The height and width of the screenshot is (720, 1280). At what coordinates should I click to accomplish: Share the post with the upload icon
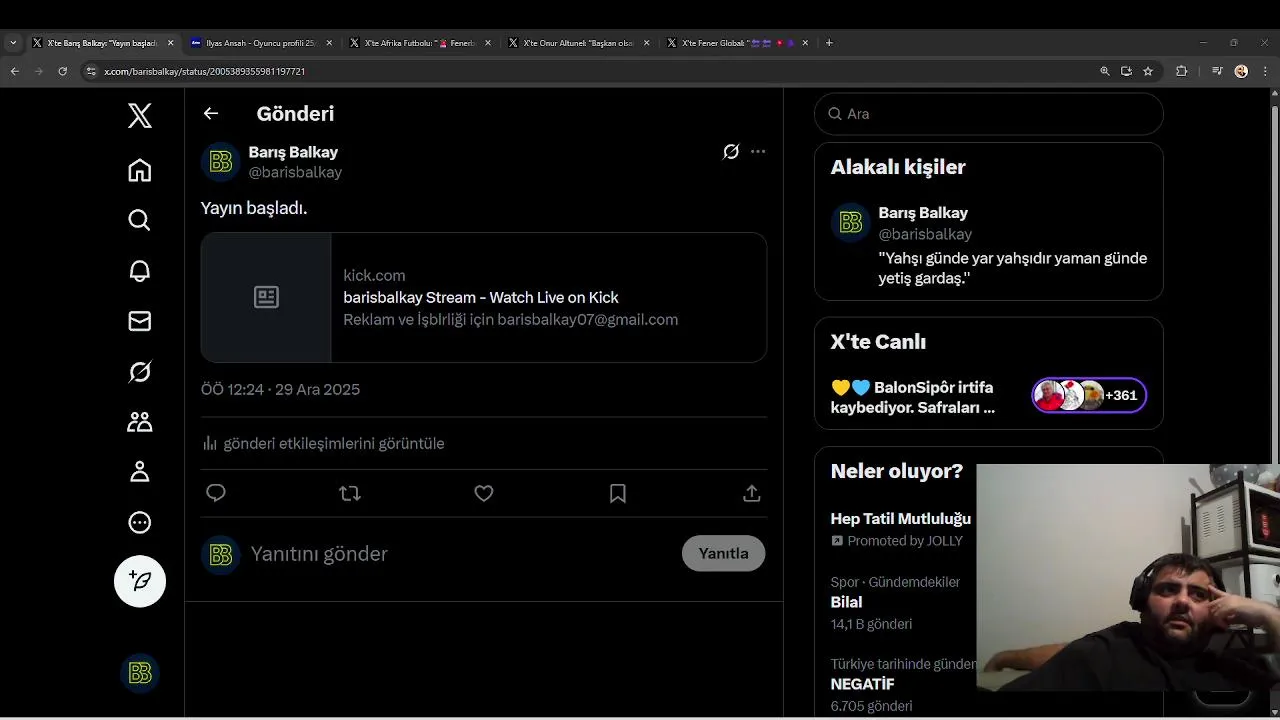752,493
